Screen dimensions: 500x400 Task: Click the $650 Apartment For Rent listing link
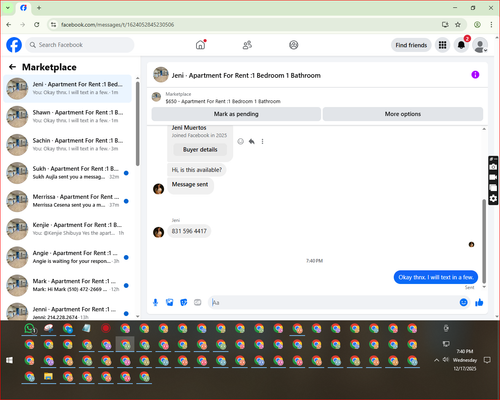223,101
